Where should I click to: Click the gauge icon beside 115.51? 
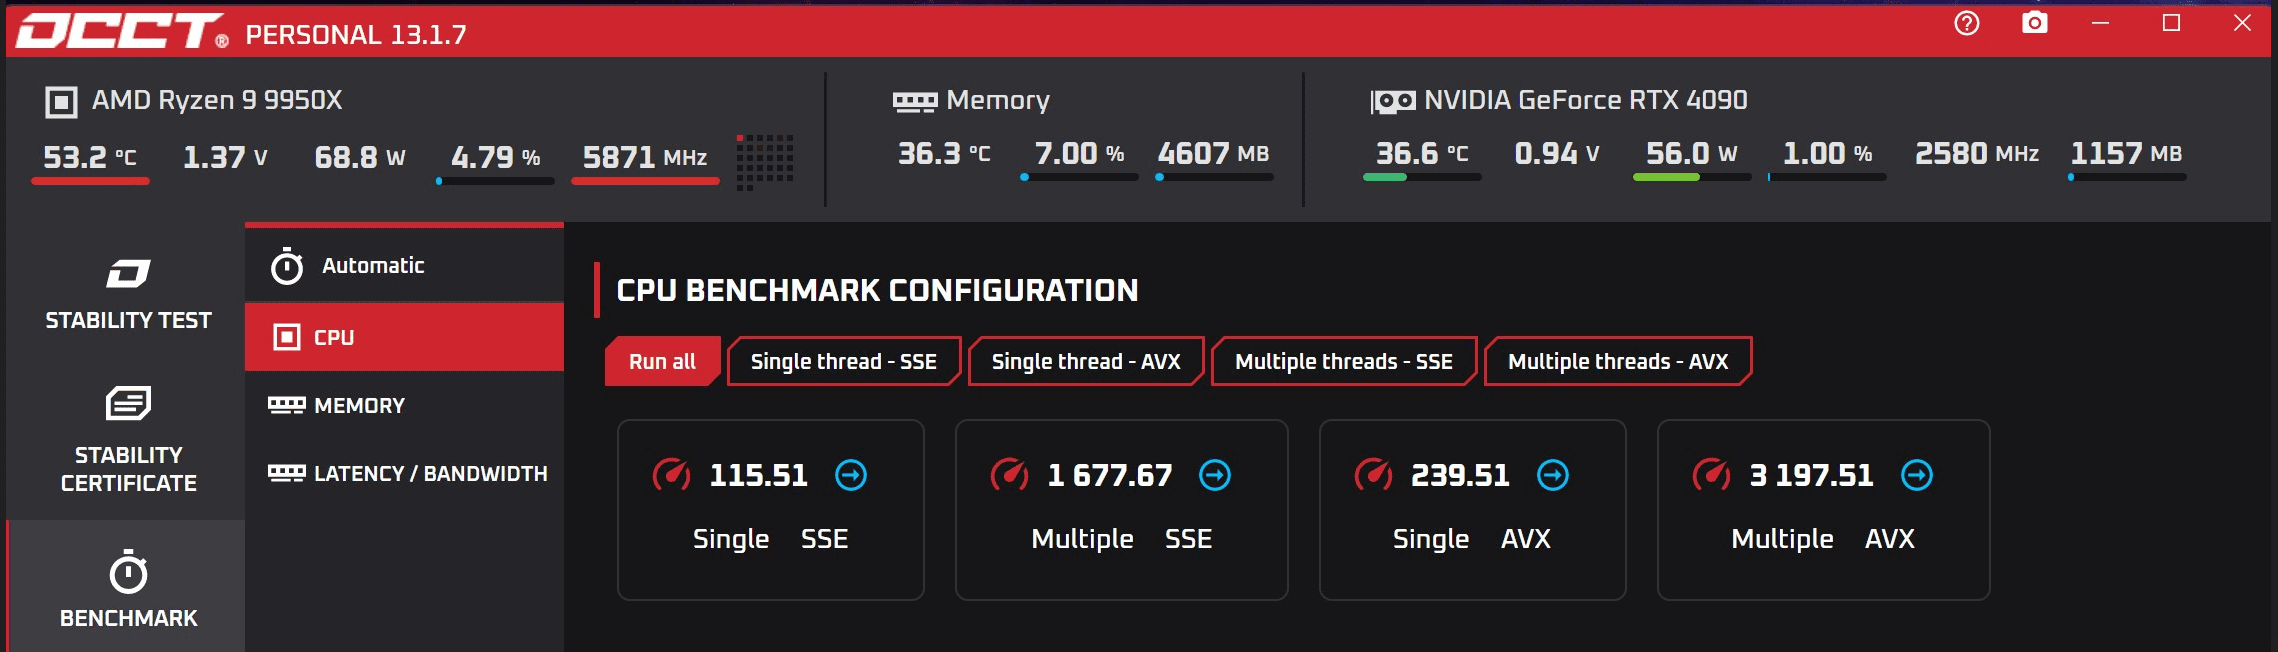click(x=671, y=475)
